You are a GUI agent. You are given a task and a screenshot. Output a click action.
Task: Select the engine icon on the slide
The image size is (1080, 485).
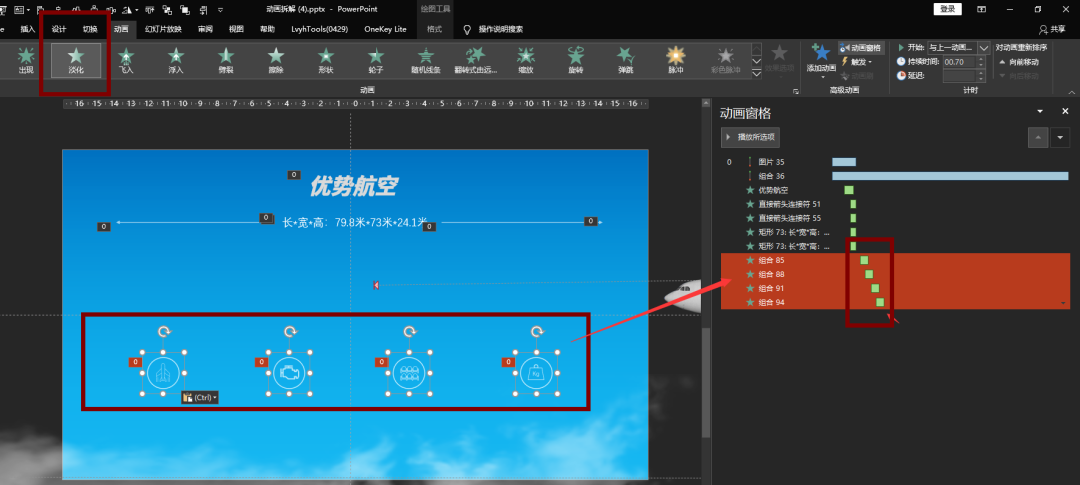point(288,373)
